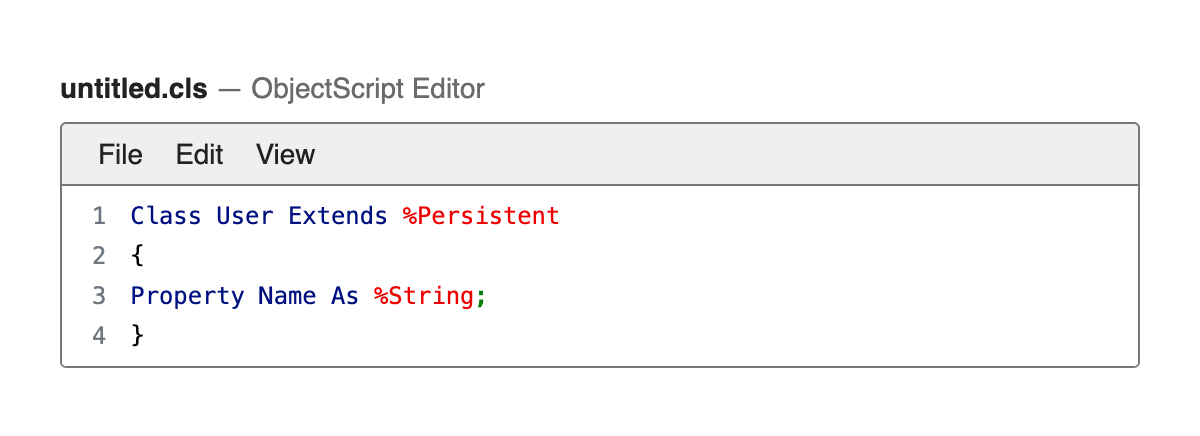Open the File menu
Screen dimensions: 1200x436
coord(120,154)
